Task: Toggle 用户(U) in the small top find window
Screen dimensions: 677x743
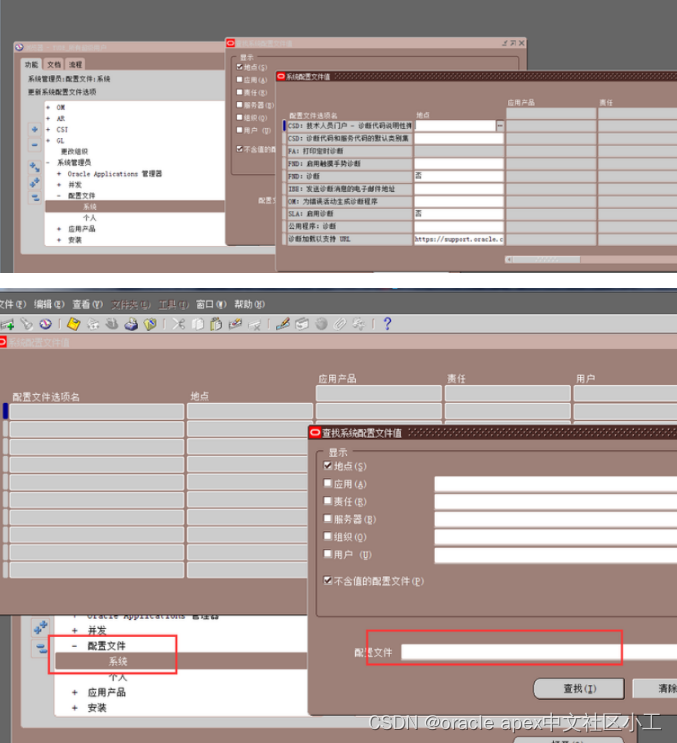Action: click(x=240, y=130)
